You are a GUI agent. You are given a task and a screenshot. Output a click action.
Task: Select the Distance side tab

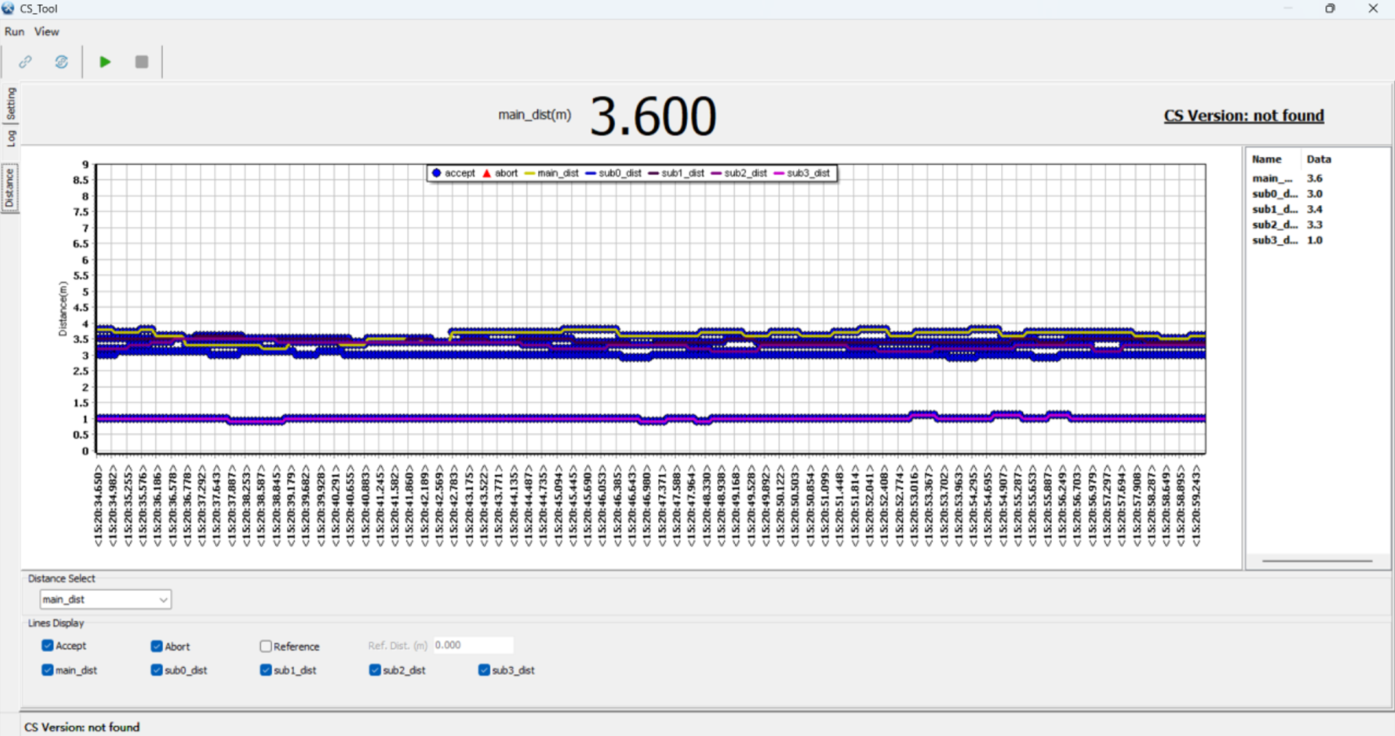pos(8,186)
